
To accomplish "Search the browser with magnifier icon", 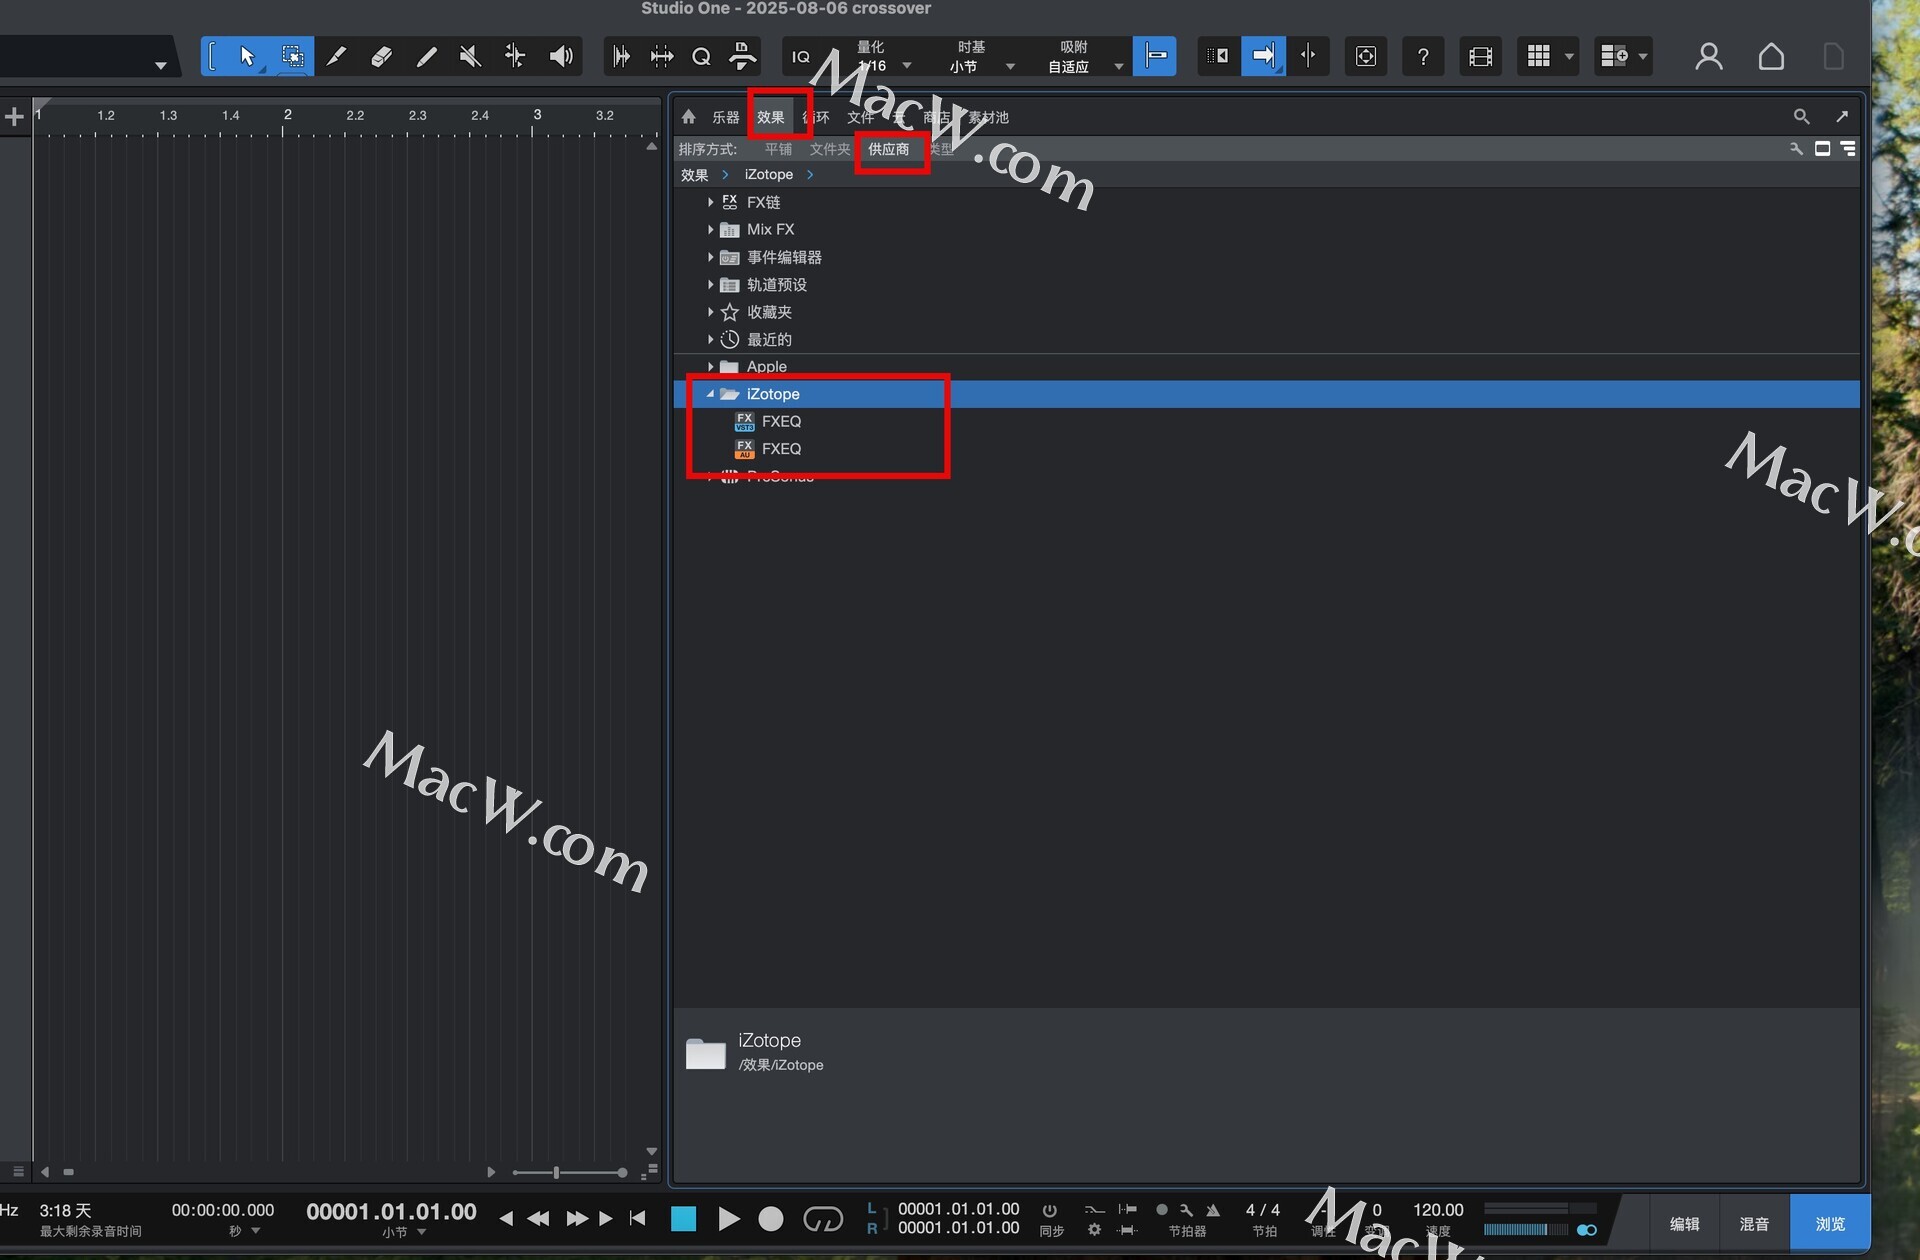I will [1801, 117].
